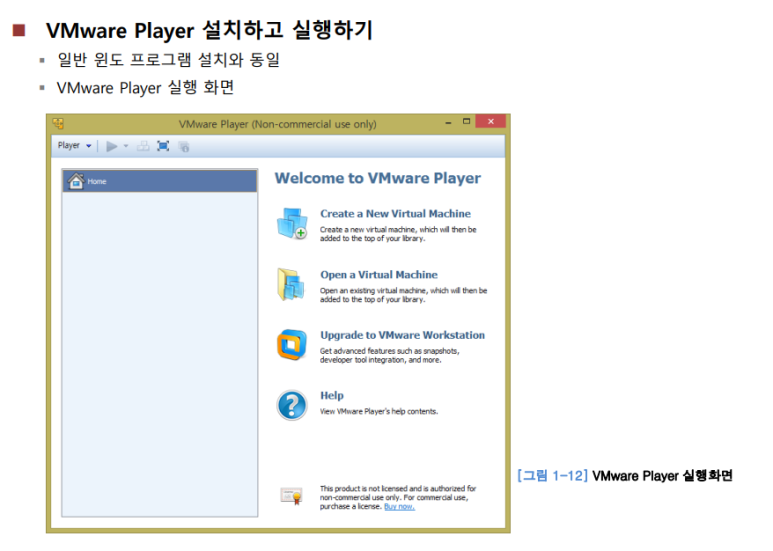
Task: Click the window title 'VMware Player (Non-commercial use only)'
Action: pos(278,124)
